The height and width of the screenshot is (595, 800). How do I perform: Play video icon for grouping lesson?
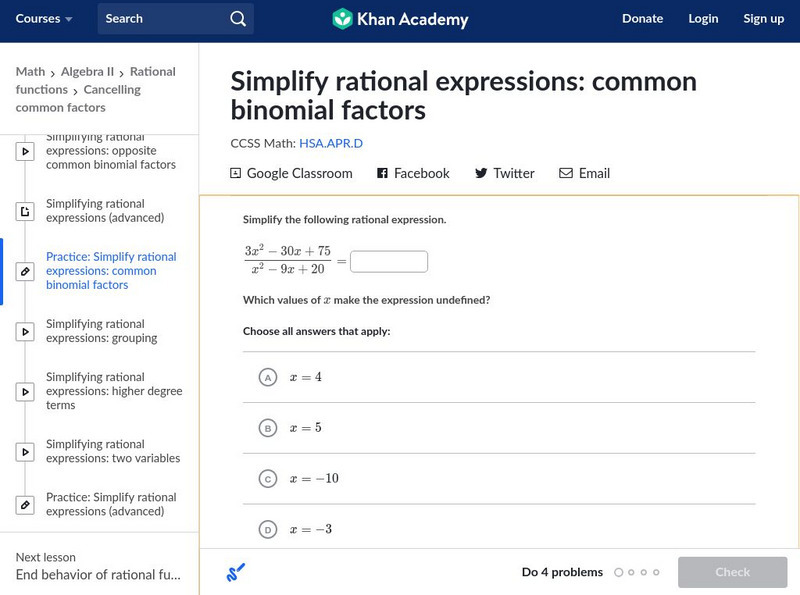(x=26, y=331)
